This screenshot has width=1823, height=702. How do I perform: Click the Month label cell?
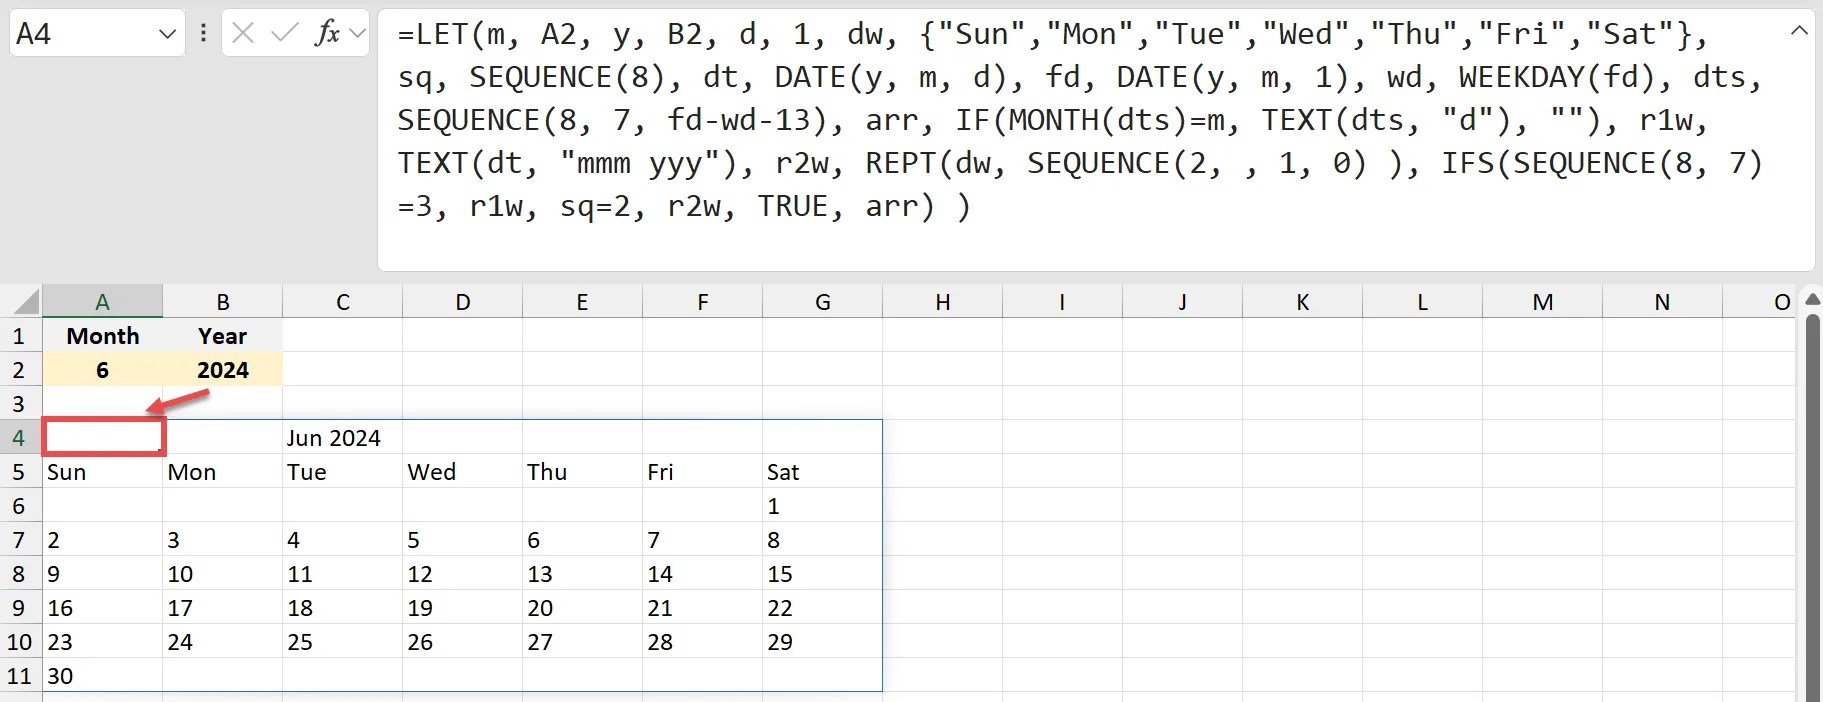click(102, 336)
